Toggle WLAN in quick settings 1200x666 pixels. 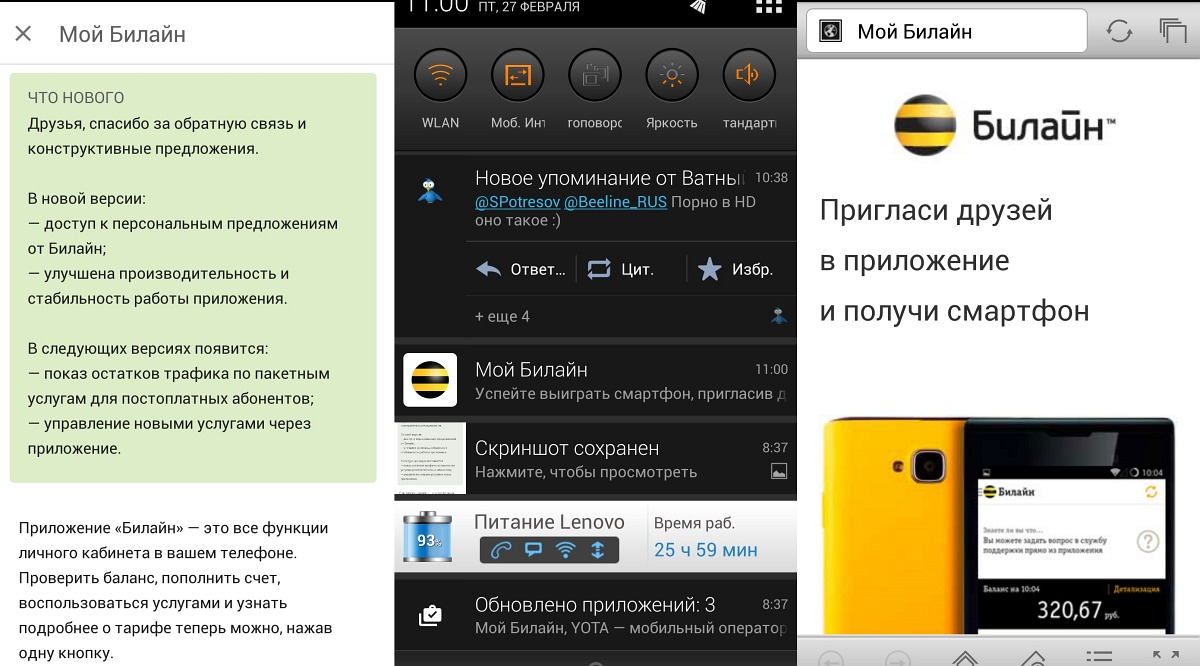point(440,75)
